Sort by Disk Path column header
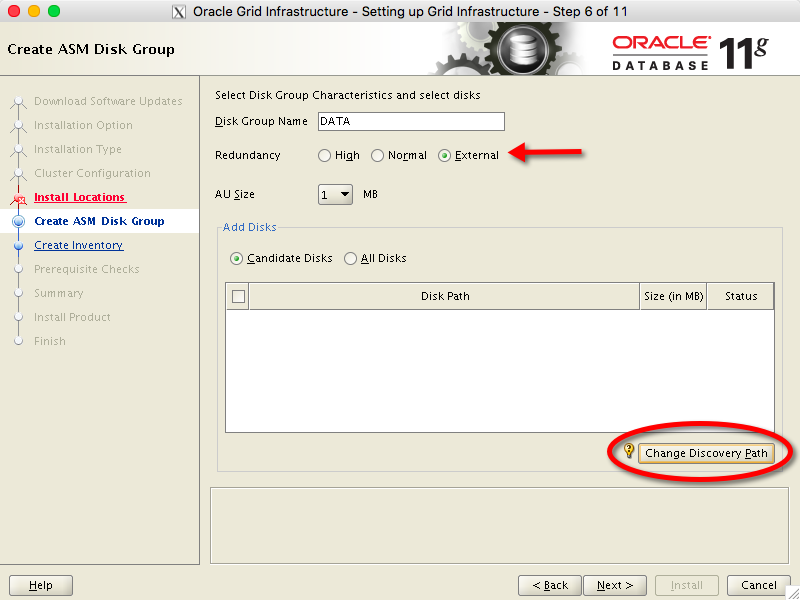The image size is (800, 600). pos(445,296)
